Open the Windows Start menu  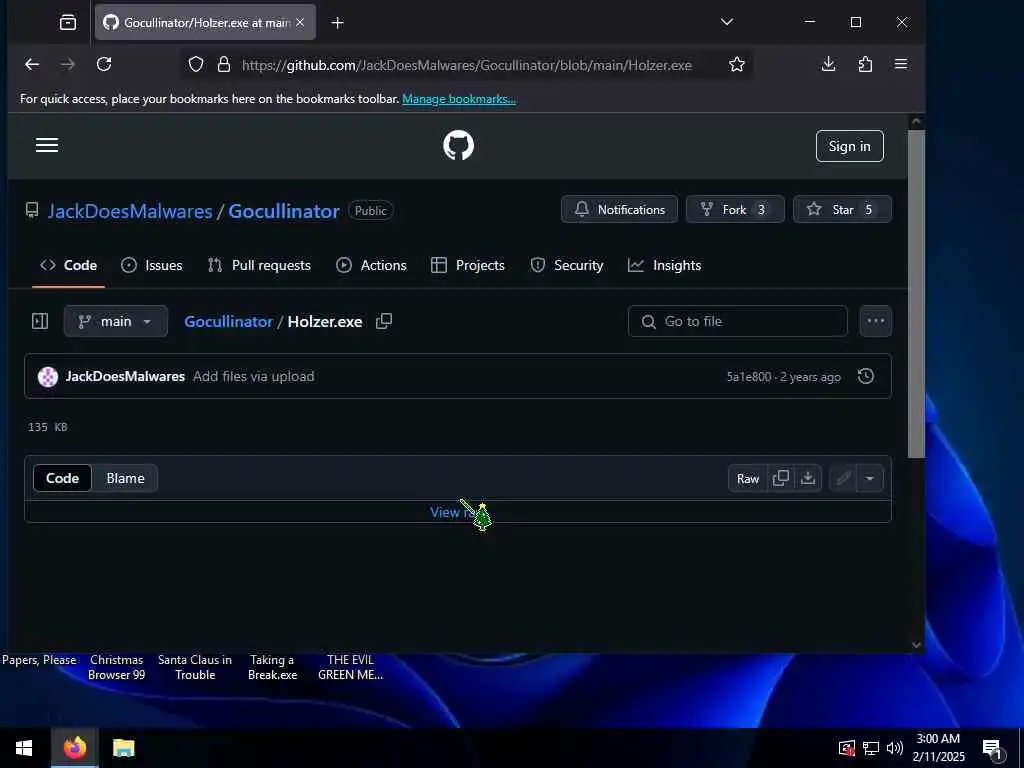click(x=24, y=748)
